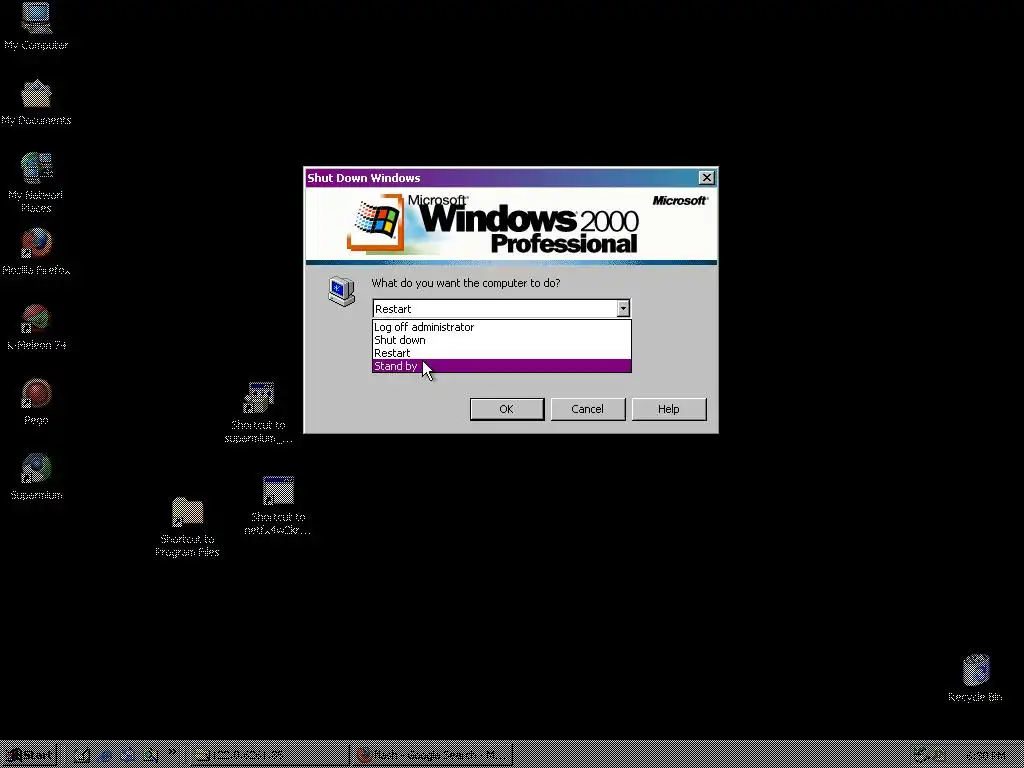Open Help in Shut Down Windows

click(x=669, y=409)
